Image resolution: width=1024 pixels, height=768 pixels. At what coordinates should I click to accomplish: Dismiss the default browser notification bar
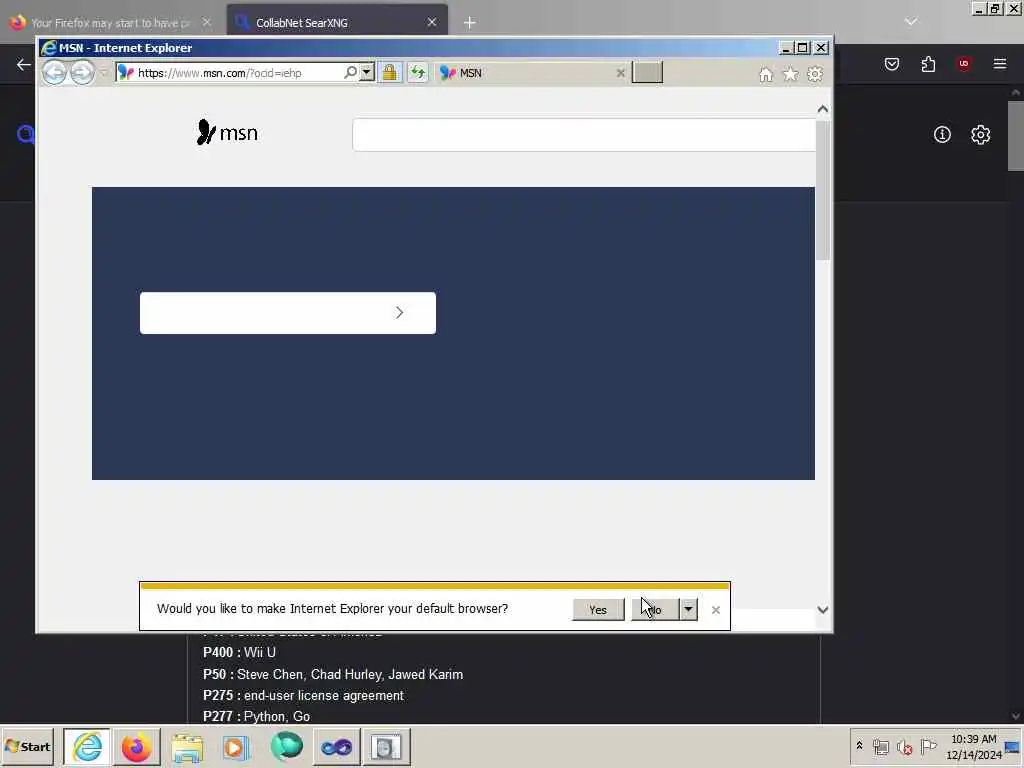[716, 610]
